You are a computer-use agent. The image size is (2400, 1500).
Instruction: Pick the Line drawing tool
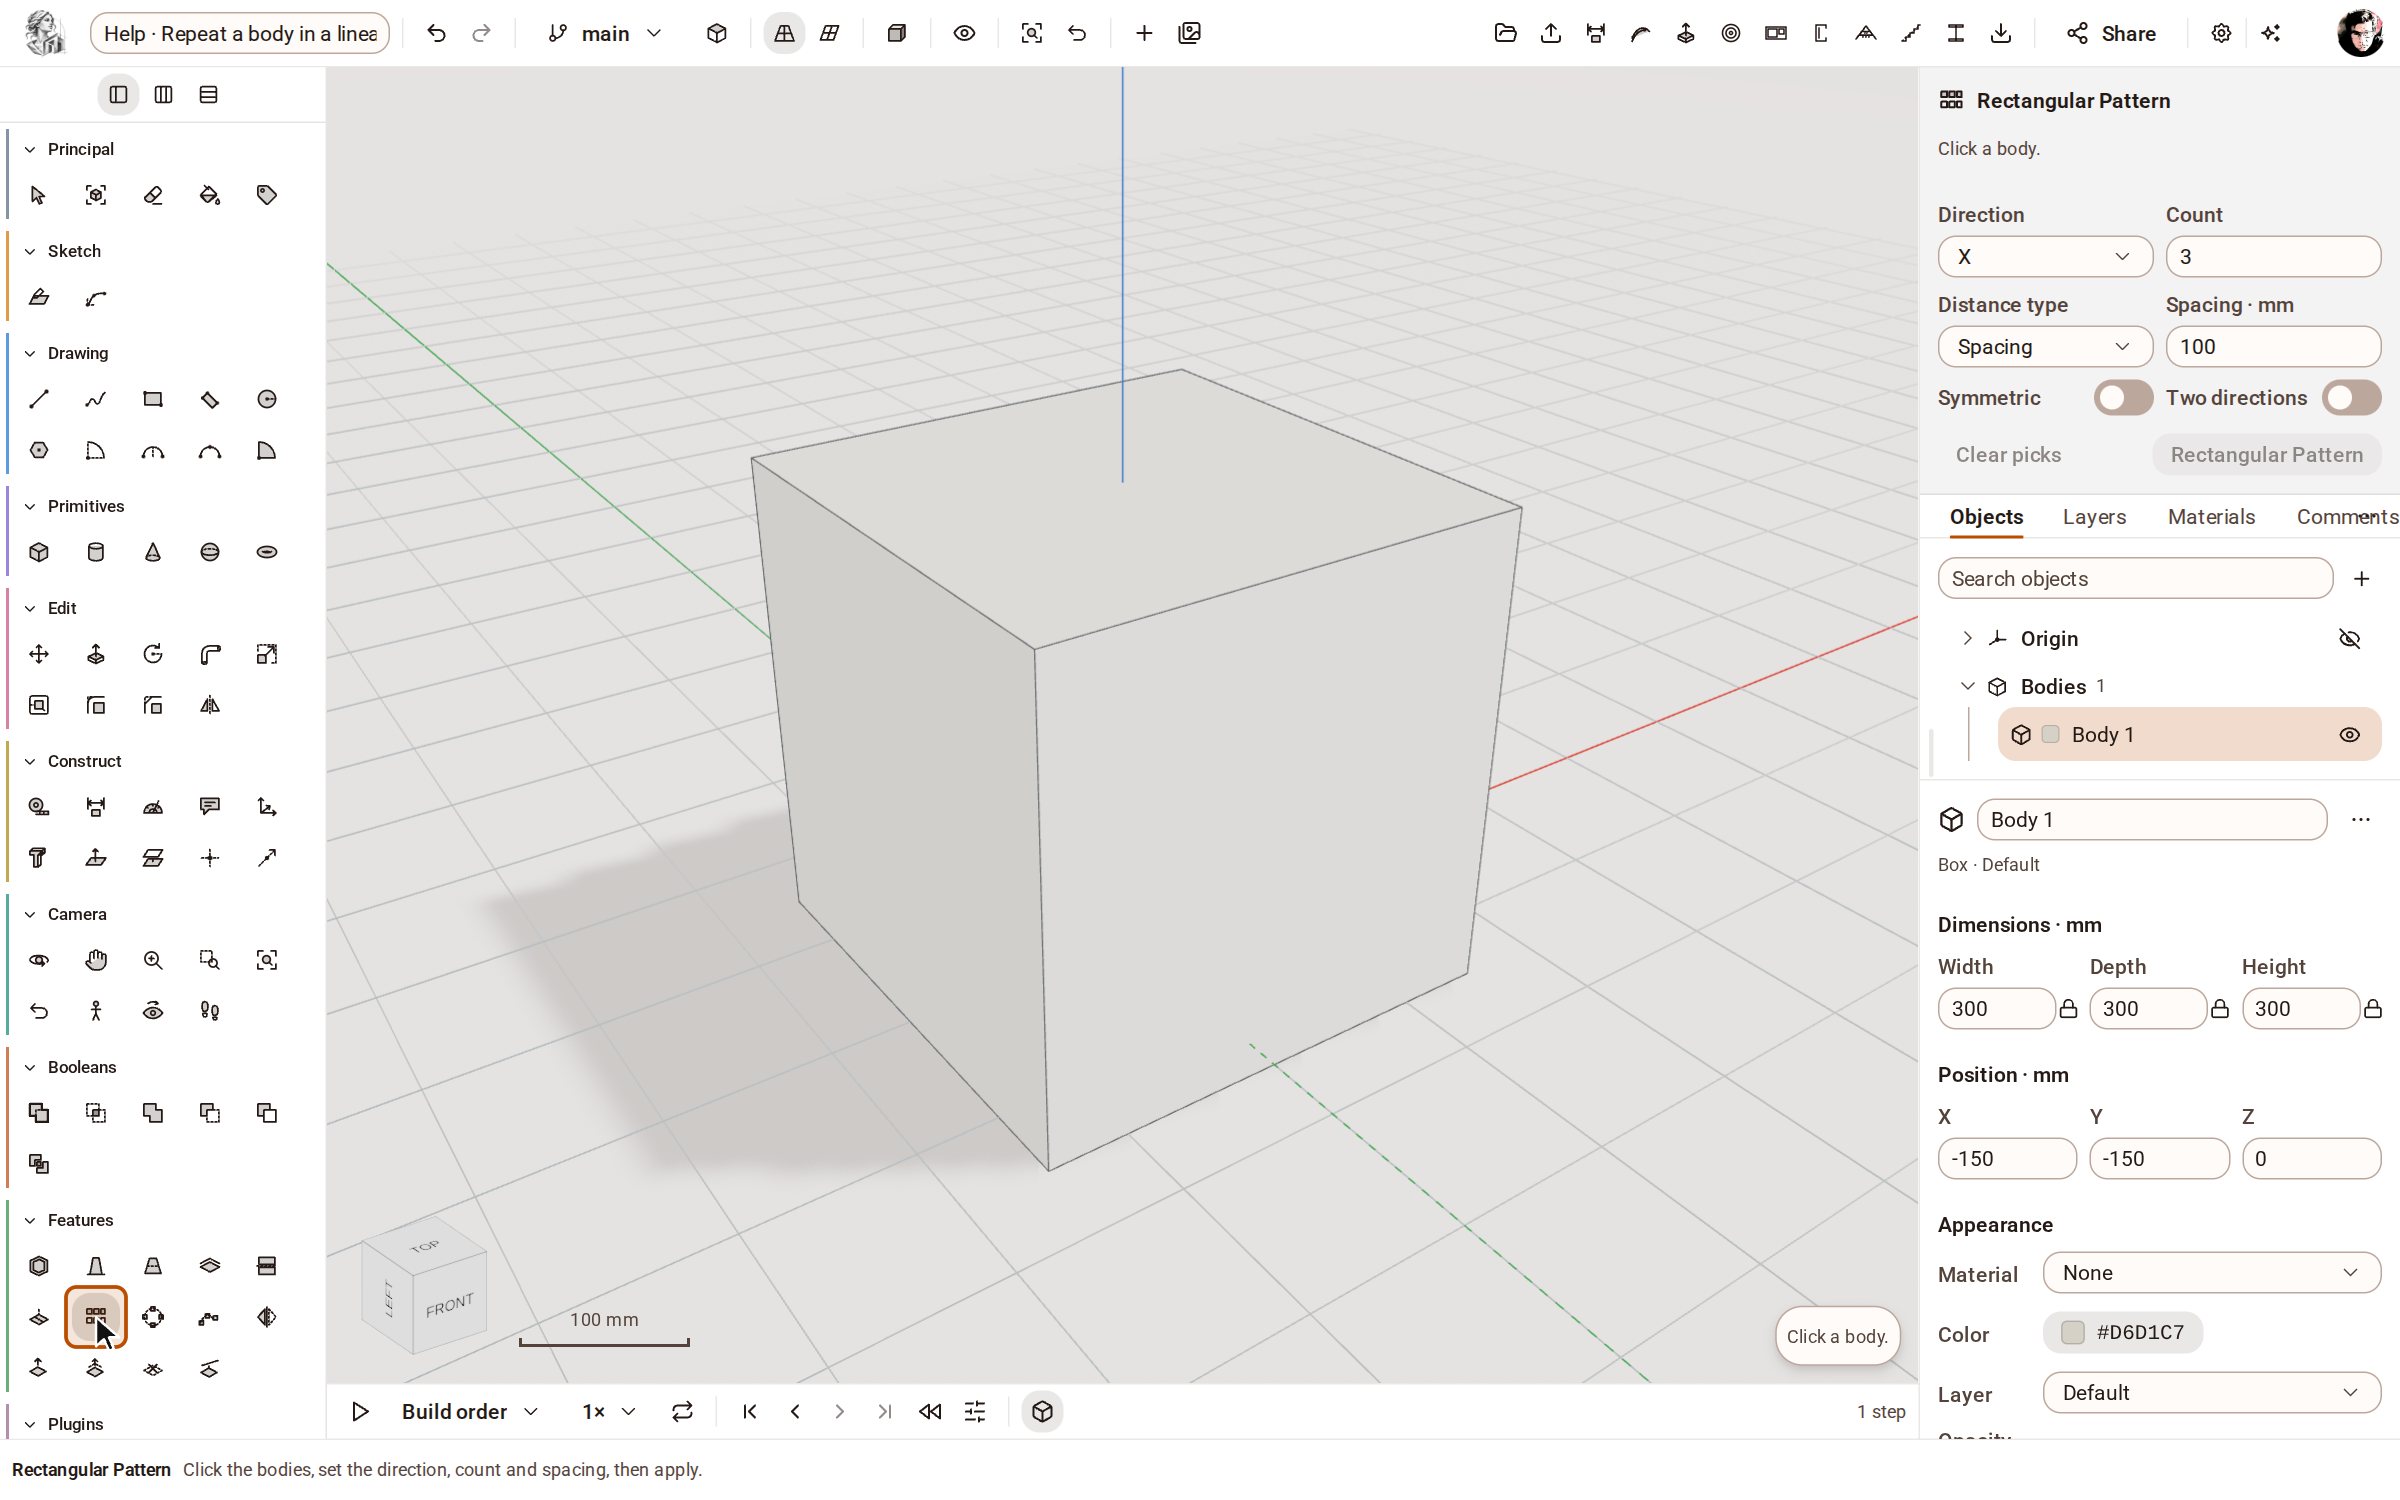coord(39,399)
